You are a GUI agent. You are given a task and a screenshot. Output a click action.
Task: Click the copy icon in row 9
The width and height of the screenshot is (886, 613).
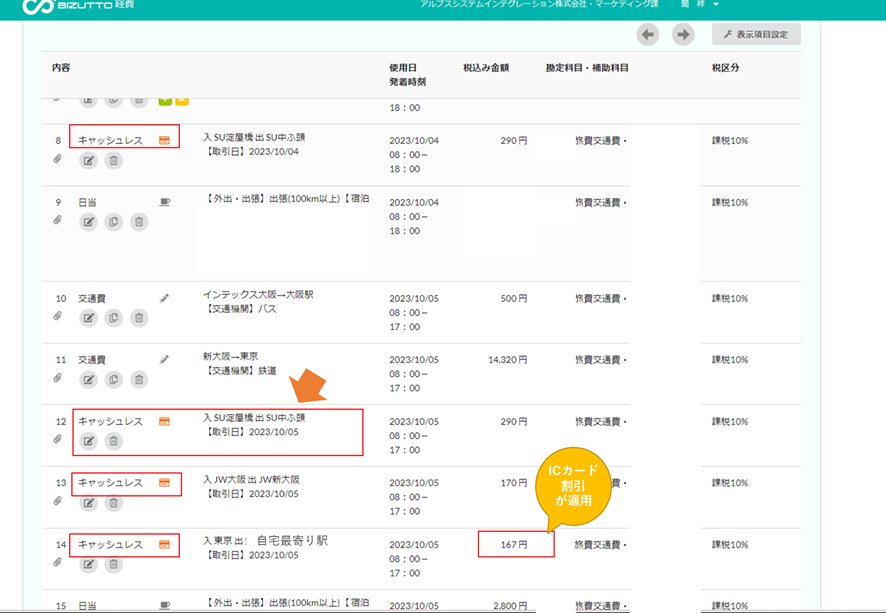coord(114,221)
